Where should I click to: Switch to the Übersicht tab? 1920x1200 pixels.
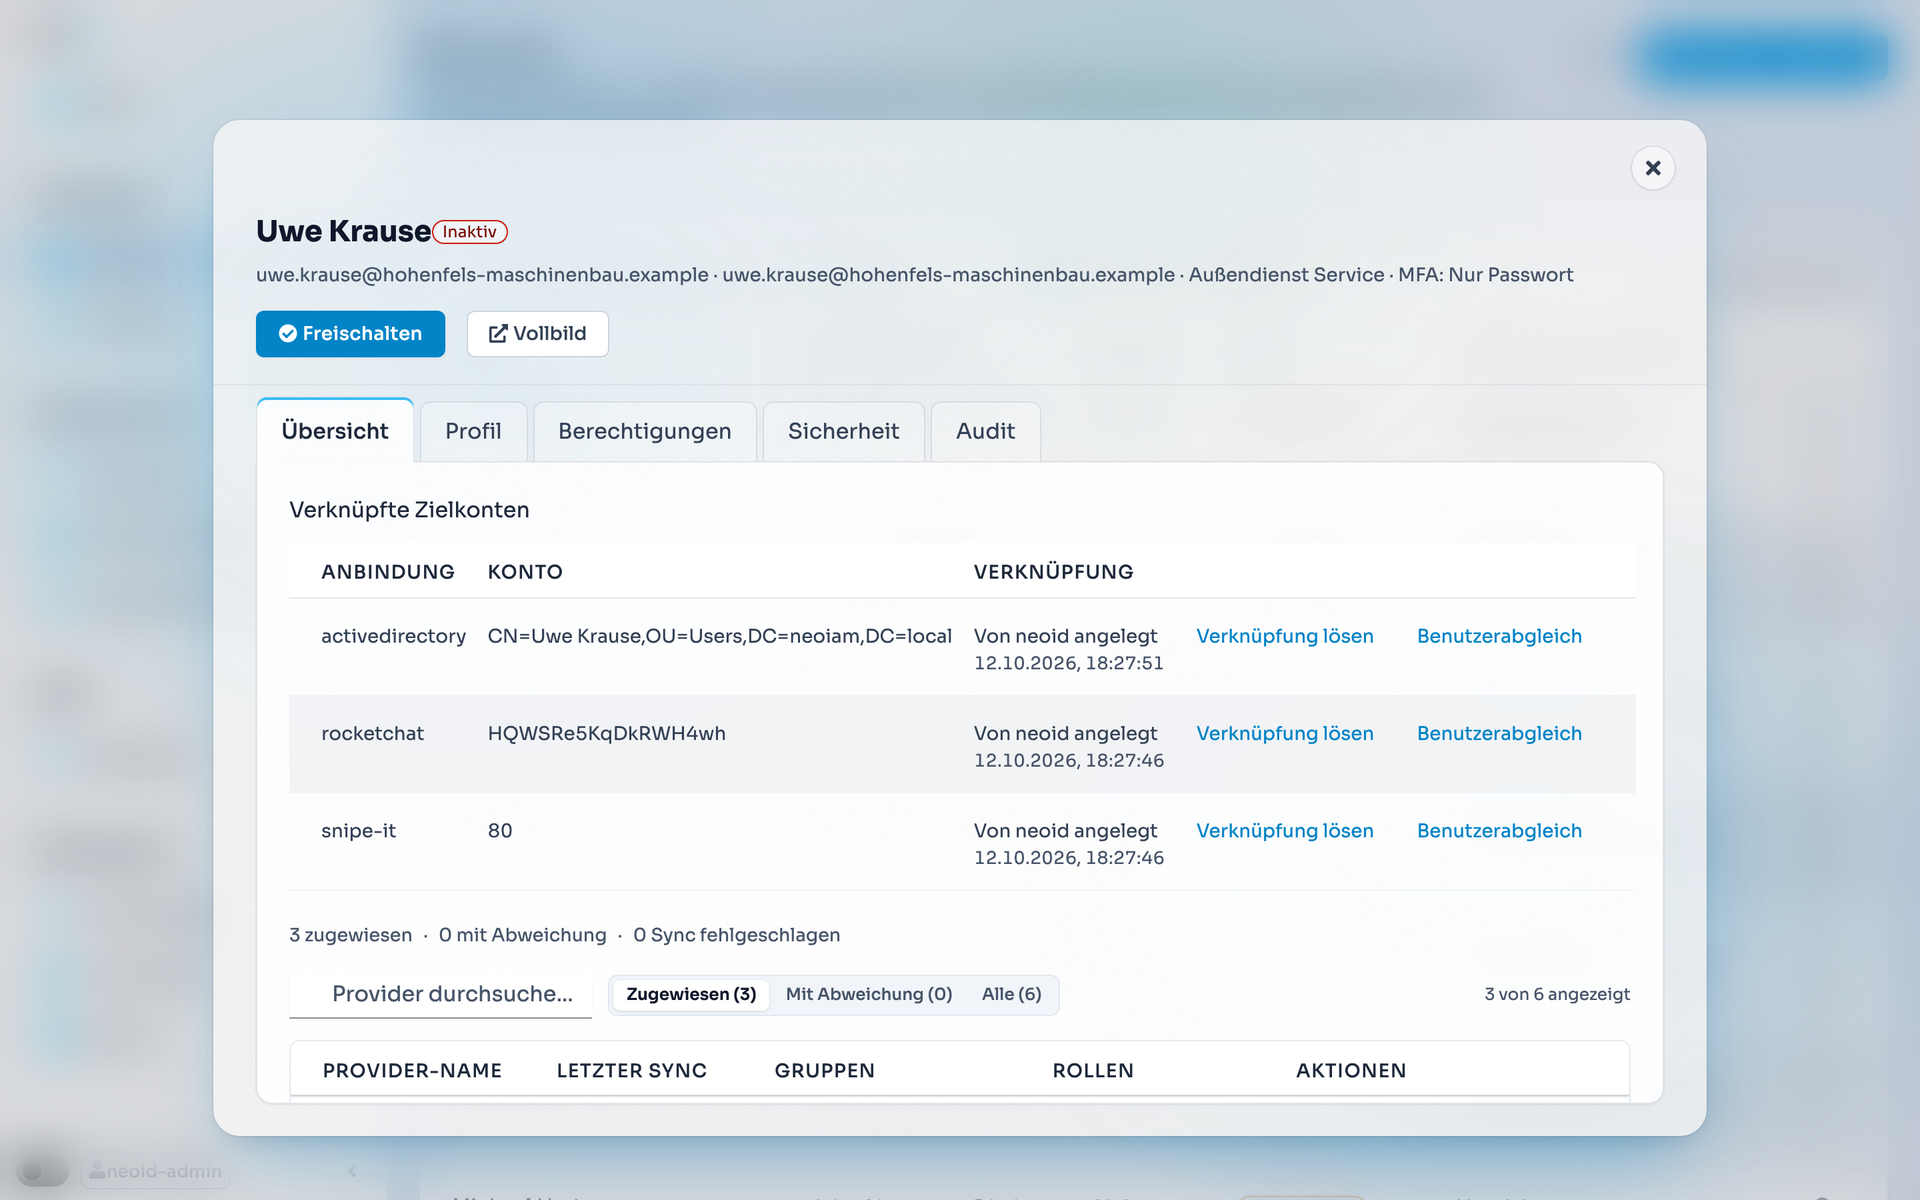coord(335,431)
